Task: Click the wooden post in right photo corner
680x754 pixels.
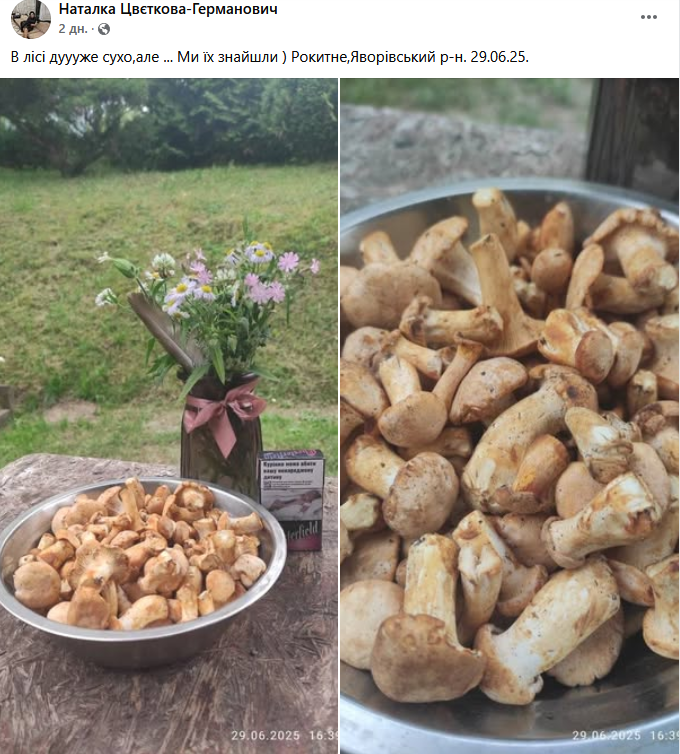Action: (634, 135)
